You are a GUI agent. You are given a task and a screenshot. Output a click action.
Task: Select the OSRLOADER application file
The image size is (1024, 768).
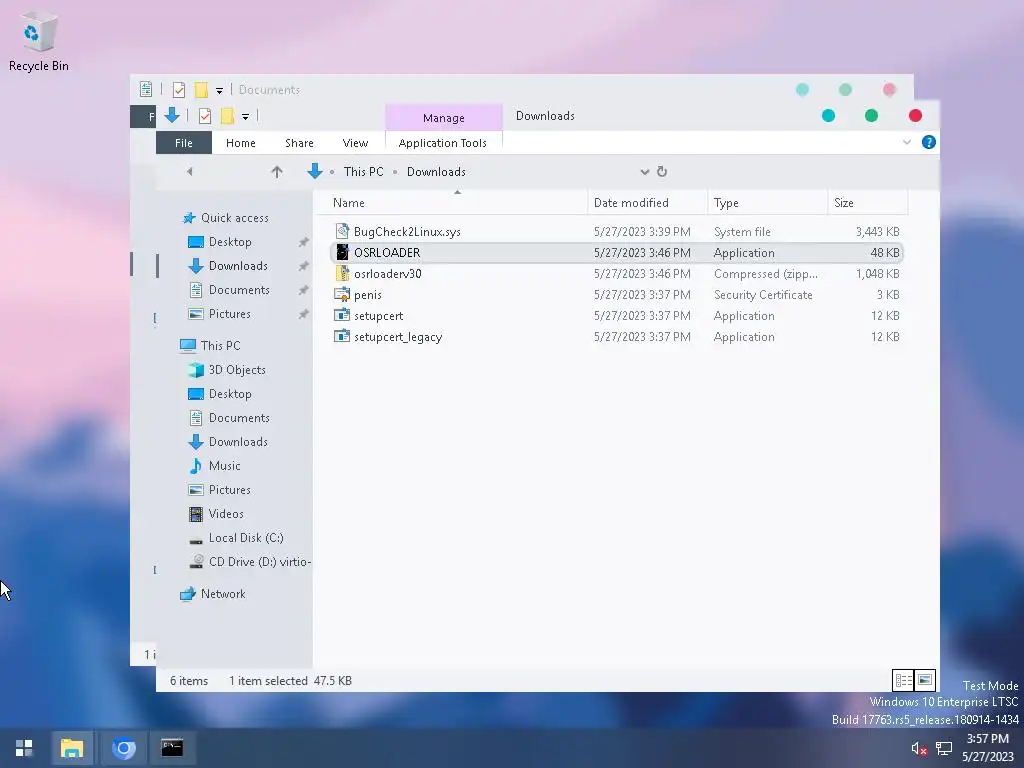pos(617,253)
